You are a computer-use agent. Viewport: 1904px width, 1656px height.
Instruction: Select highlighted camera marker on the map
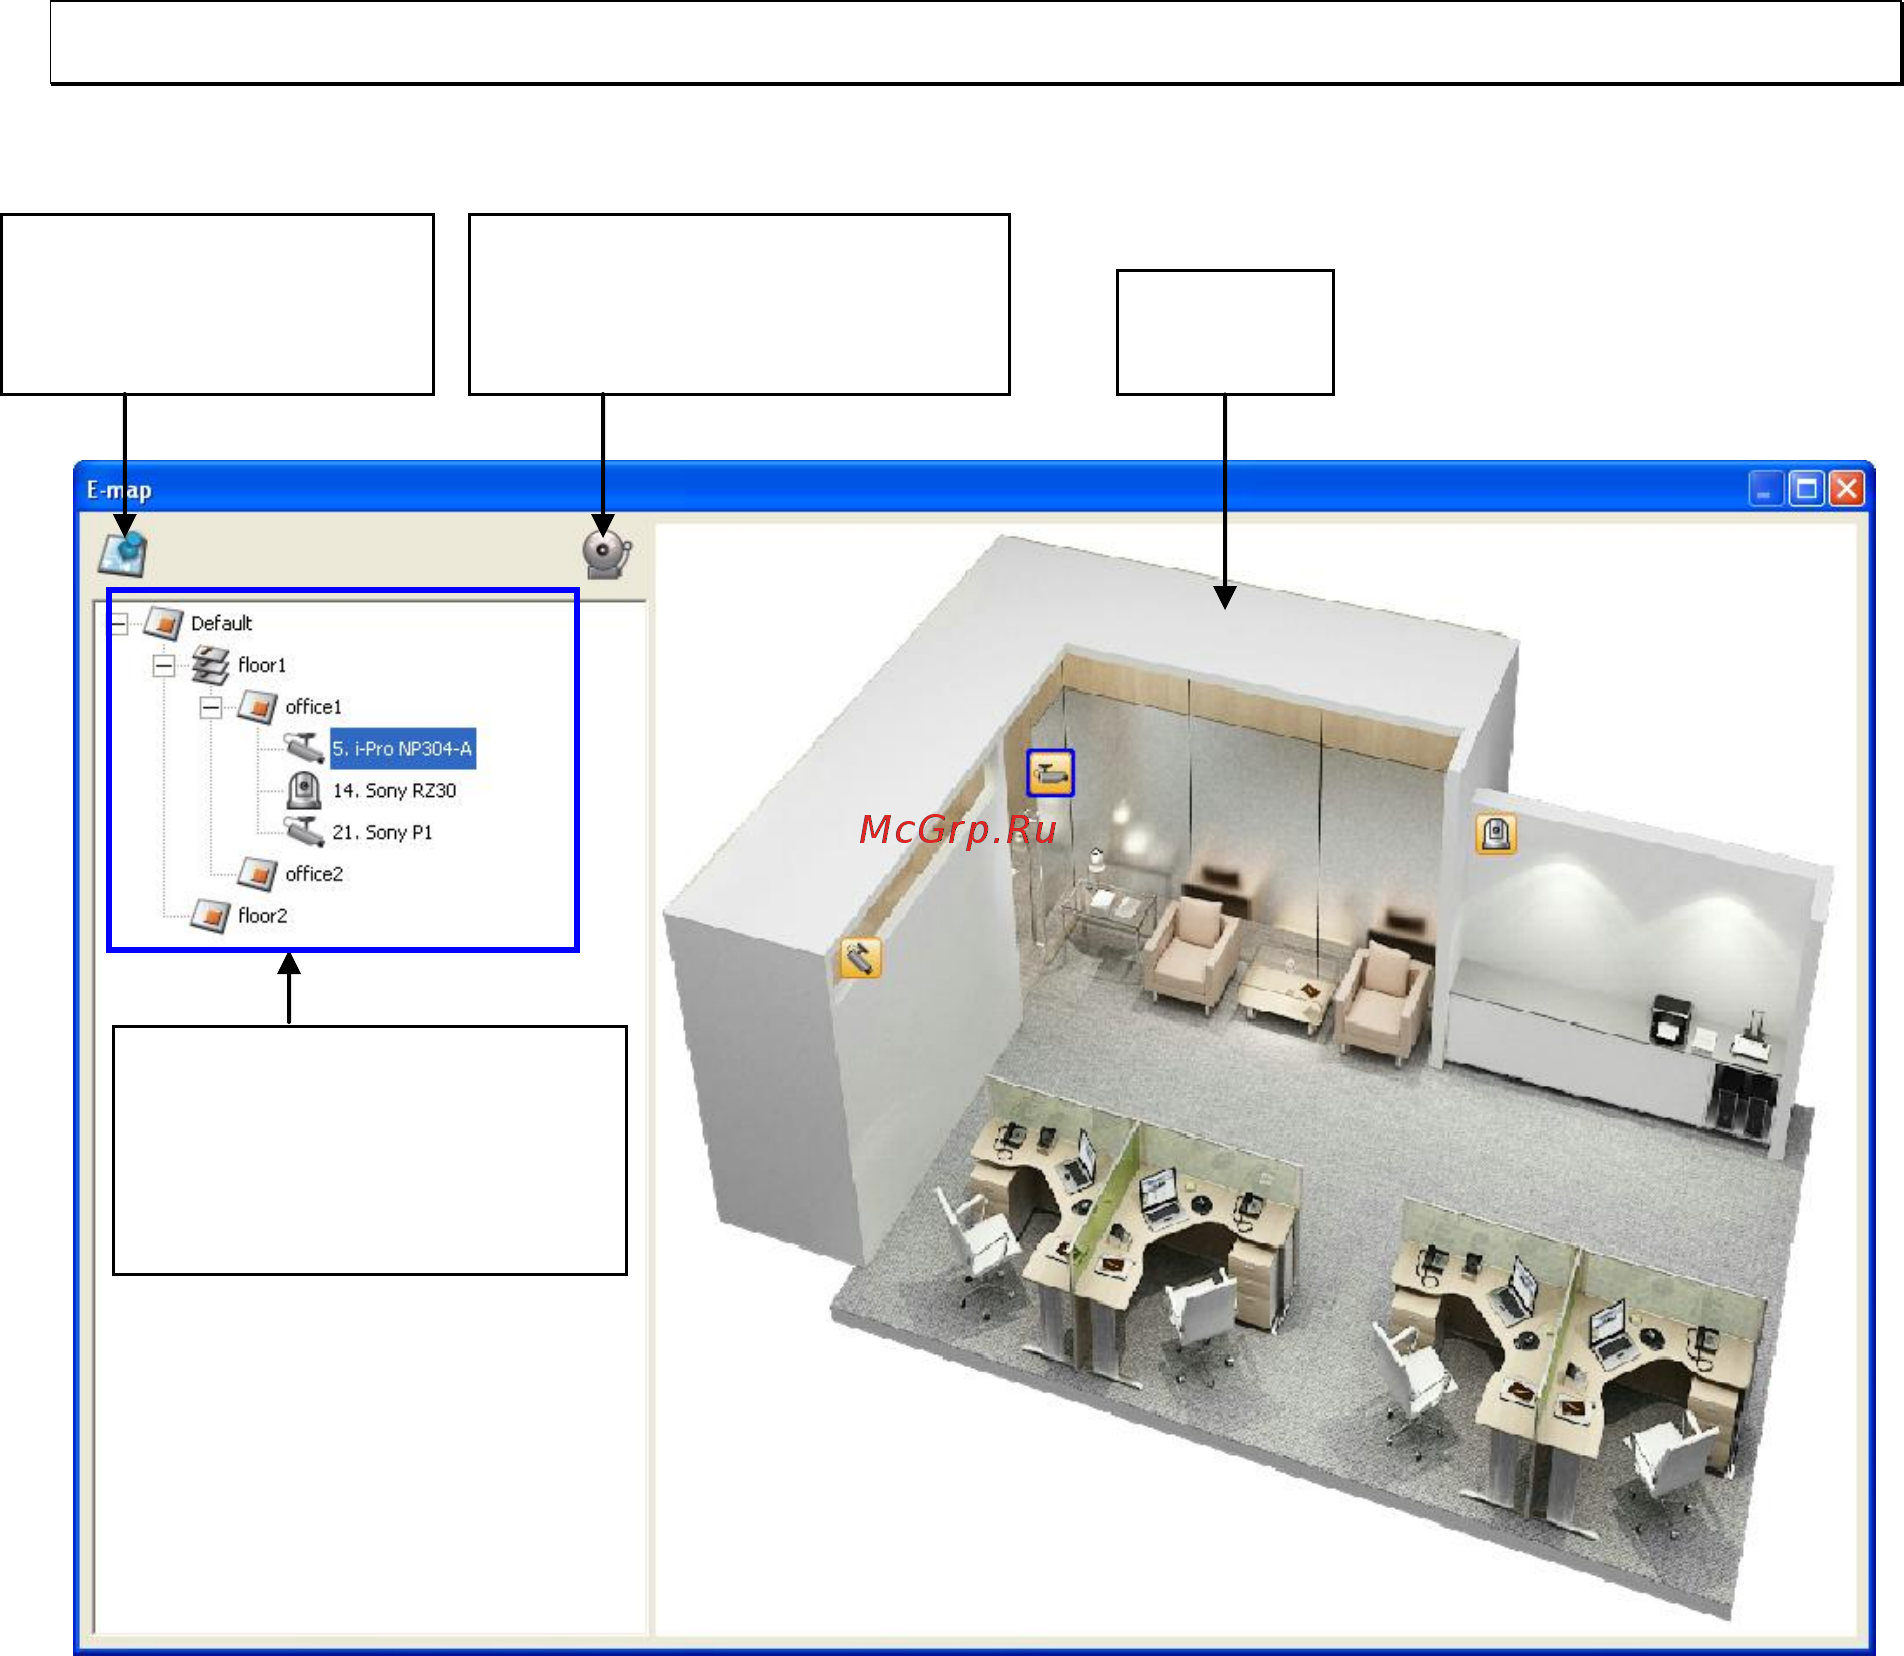click(x=1050, y=773)
